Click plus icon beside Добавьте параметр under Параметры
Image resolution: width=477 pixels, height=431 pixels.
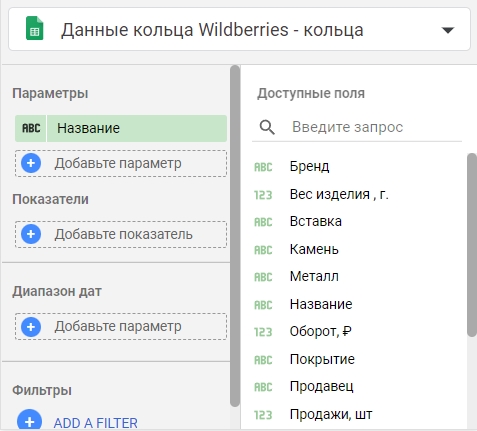click(x=31, y=163)
